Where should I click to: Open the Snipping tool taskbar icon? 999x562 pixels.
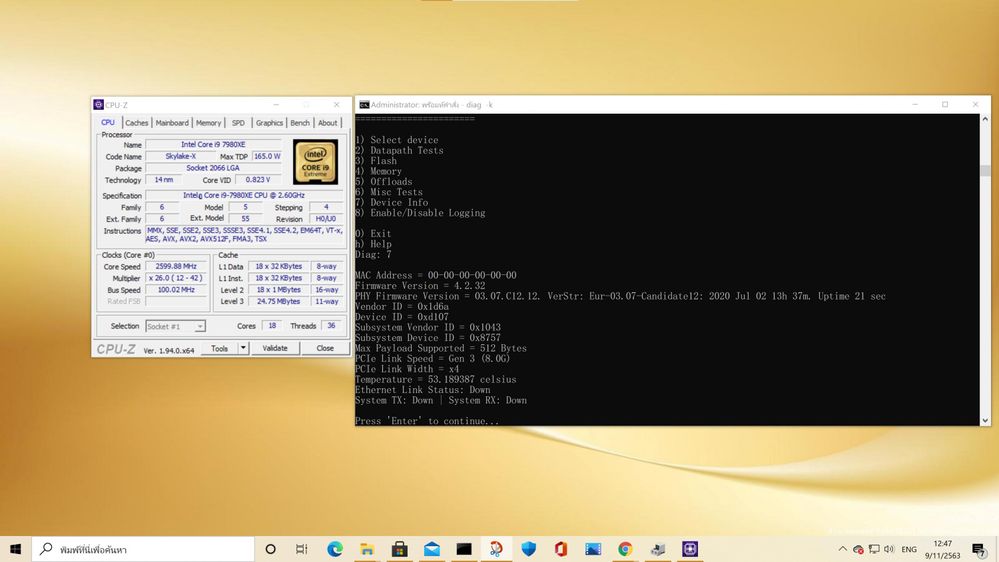pos(496,549)
